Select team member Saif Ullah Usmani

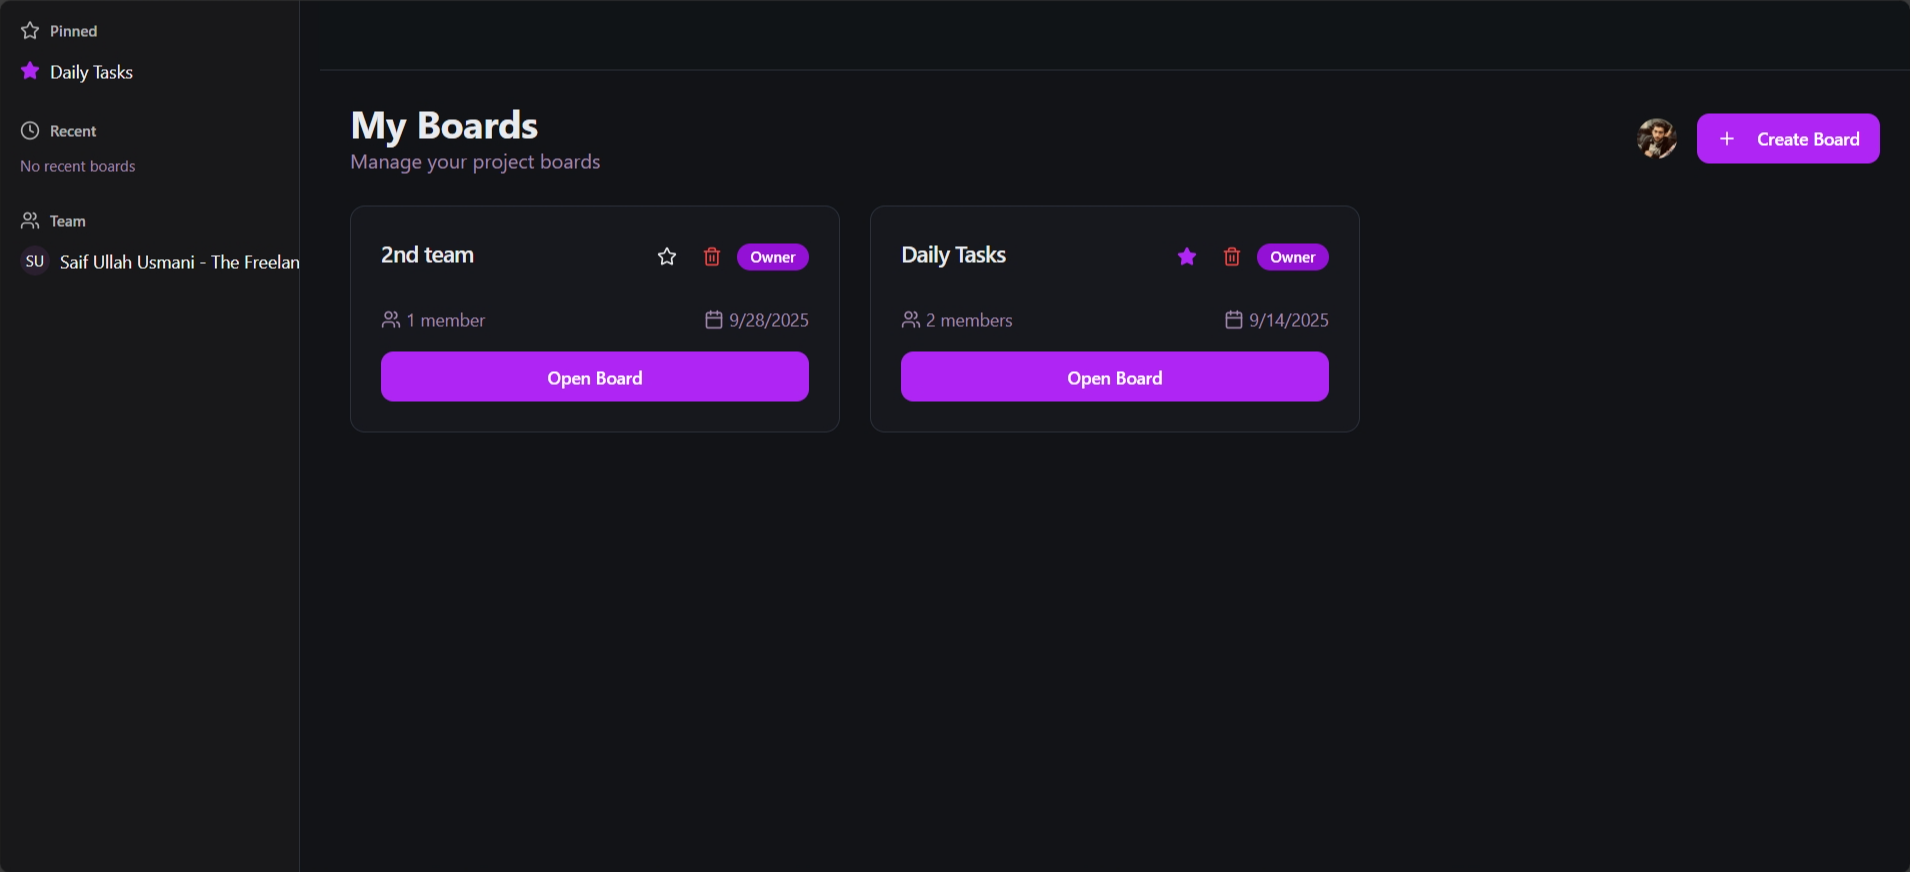click(x=160, y=262)
